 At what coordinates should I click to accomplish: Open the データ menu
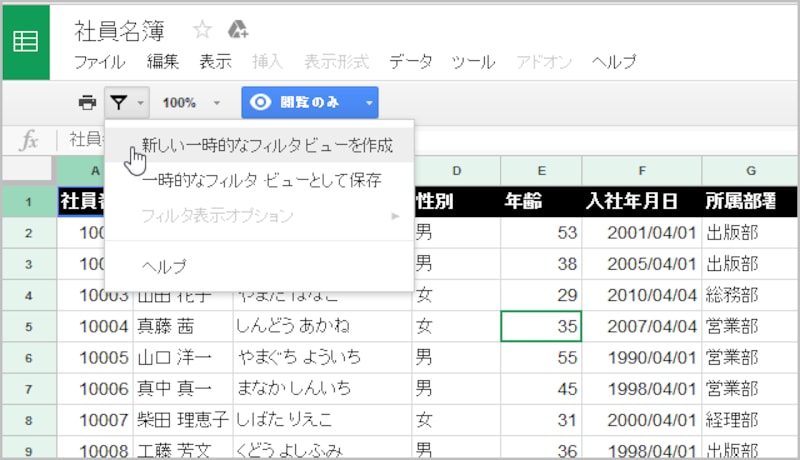(x=410, y=62)
